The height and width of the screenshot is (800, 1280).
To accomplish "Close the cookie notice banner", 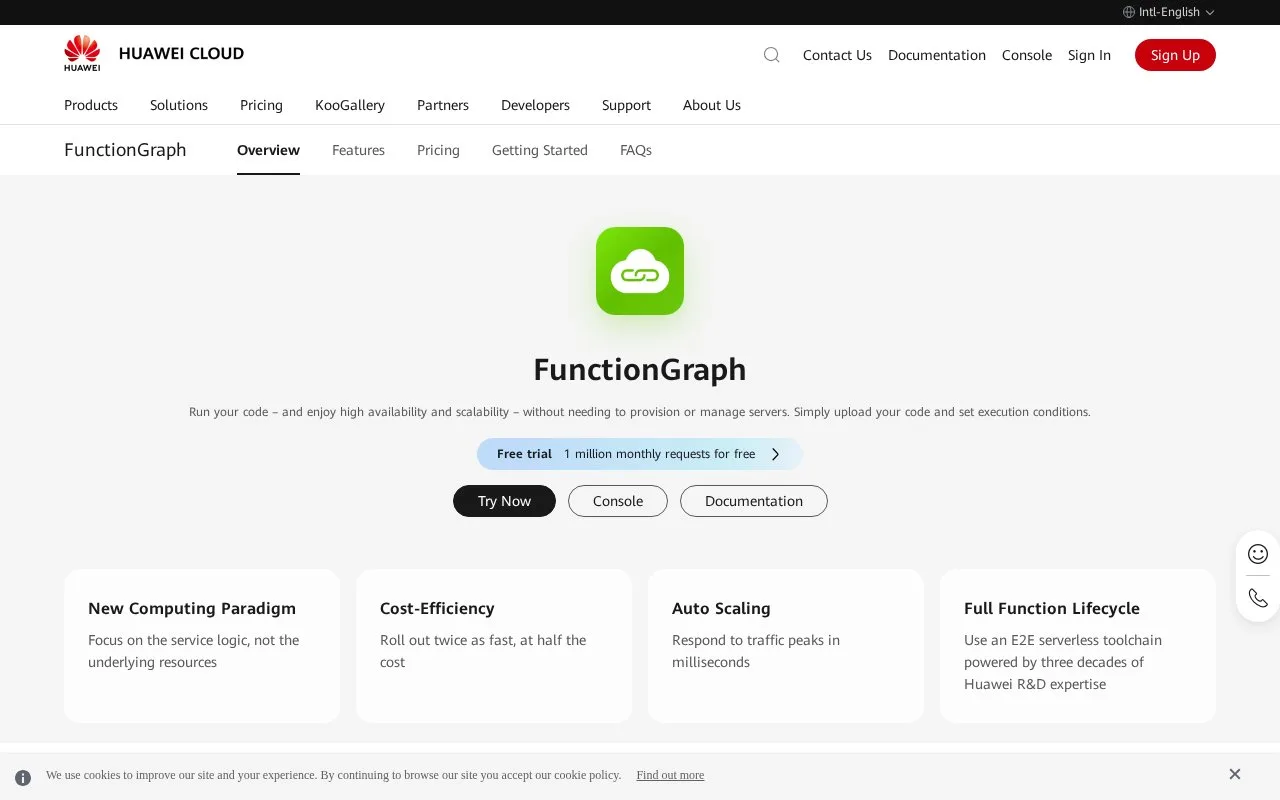I will (x=1235, y=774).
